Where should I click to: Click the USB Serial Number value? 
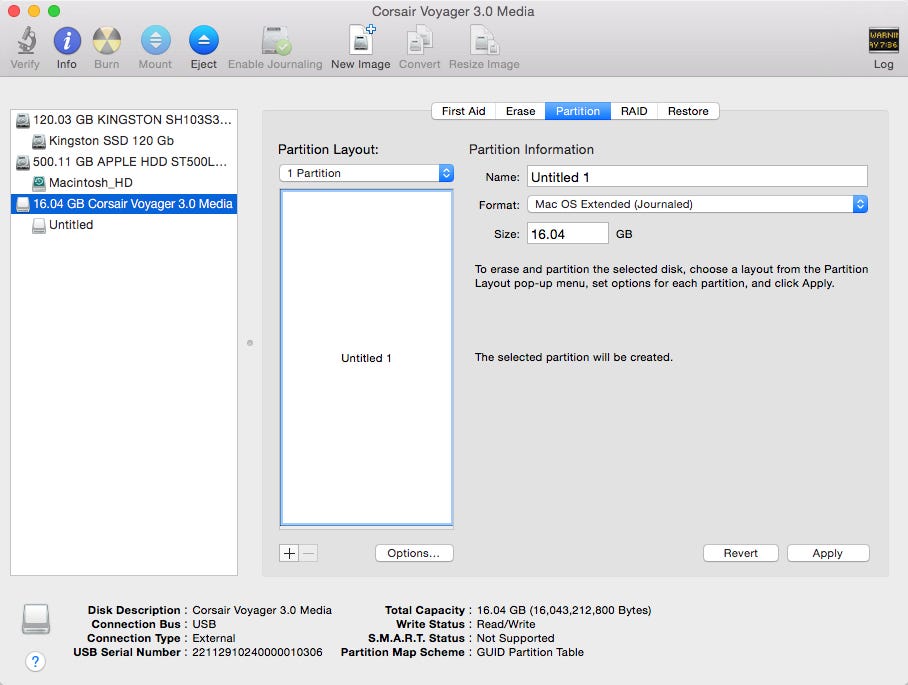(x=257, y=652)
